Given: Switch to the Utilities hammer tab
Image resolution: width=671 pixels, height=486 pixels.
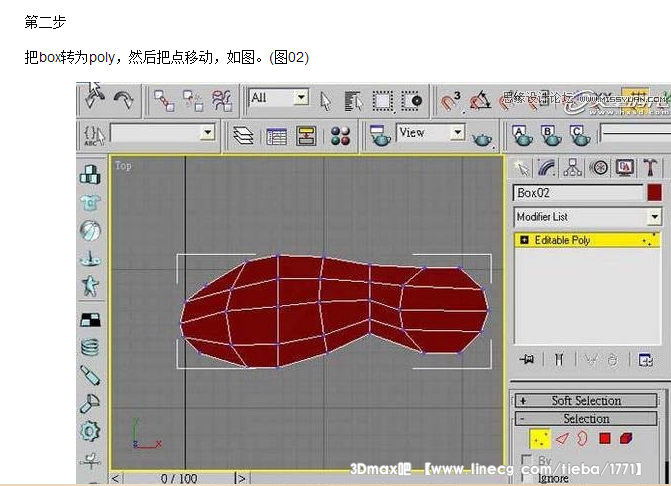Looking at the screenshot, I should click(650, 167).
